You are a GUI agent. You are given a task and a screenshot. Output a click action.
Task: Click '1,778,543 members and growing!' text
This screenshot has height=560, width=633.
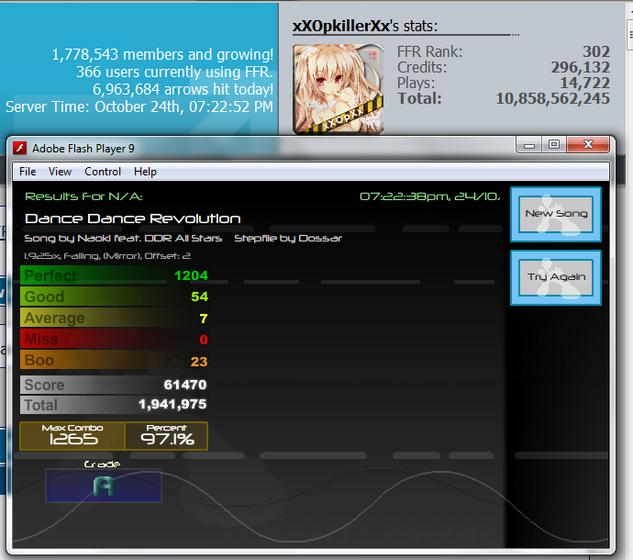pyautogui.click(x=162, y=55)
